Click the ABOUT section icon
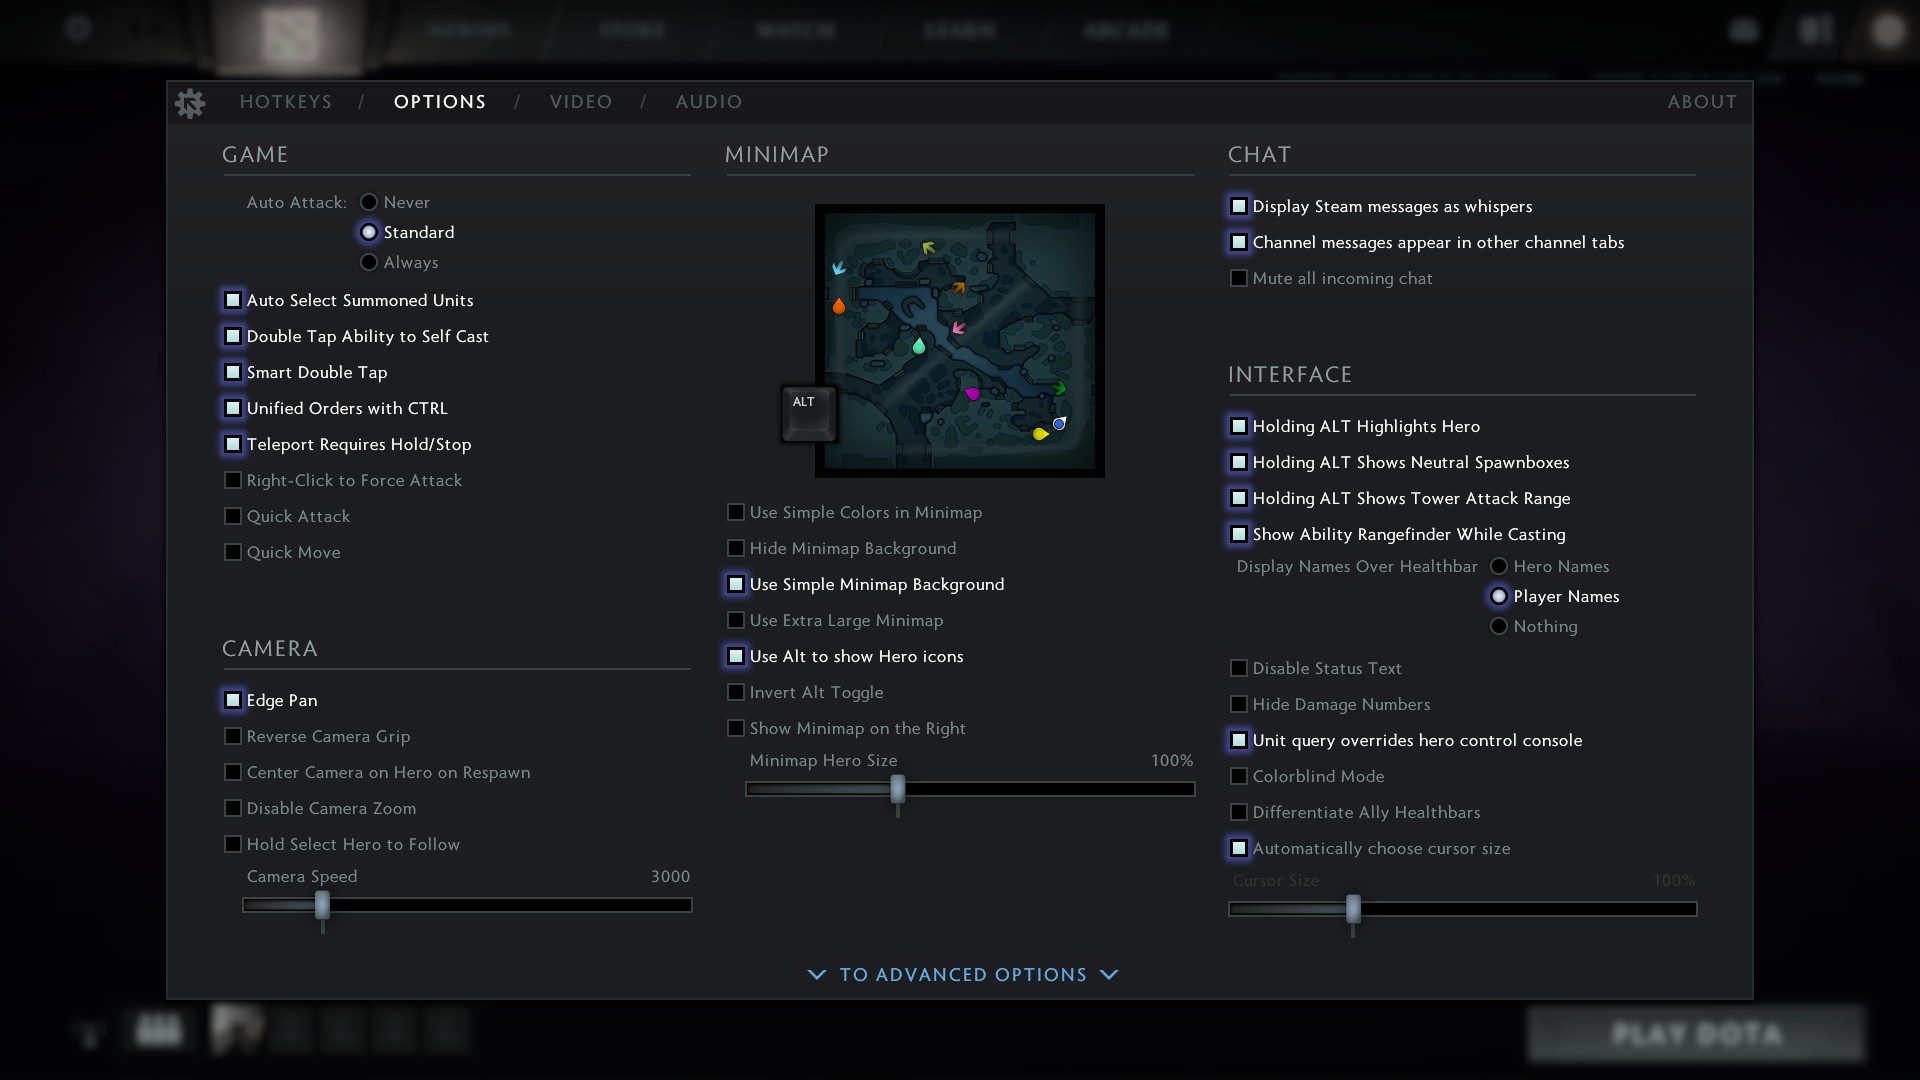The image size is (1920, 1080). 1702,102
